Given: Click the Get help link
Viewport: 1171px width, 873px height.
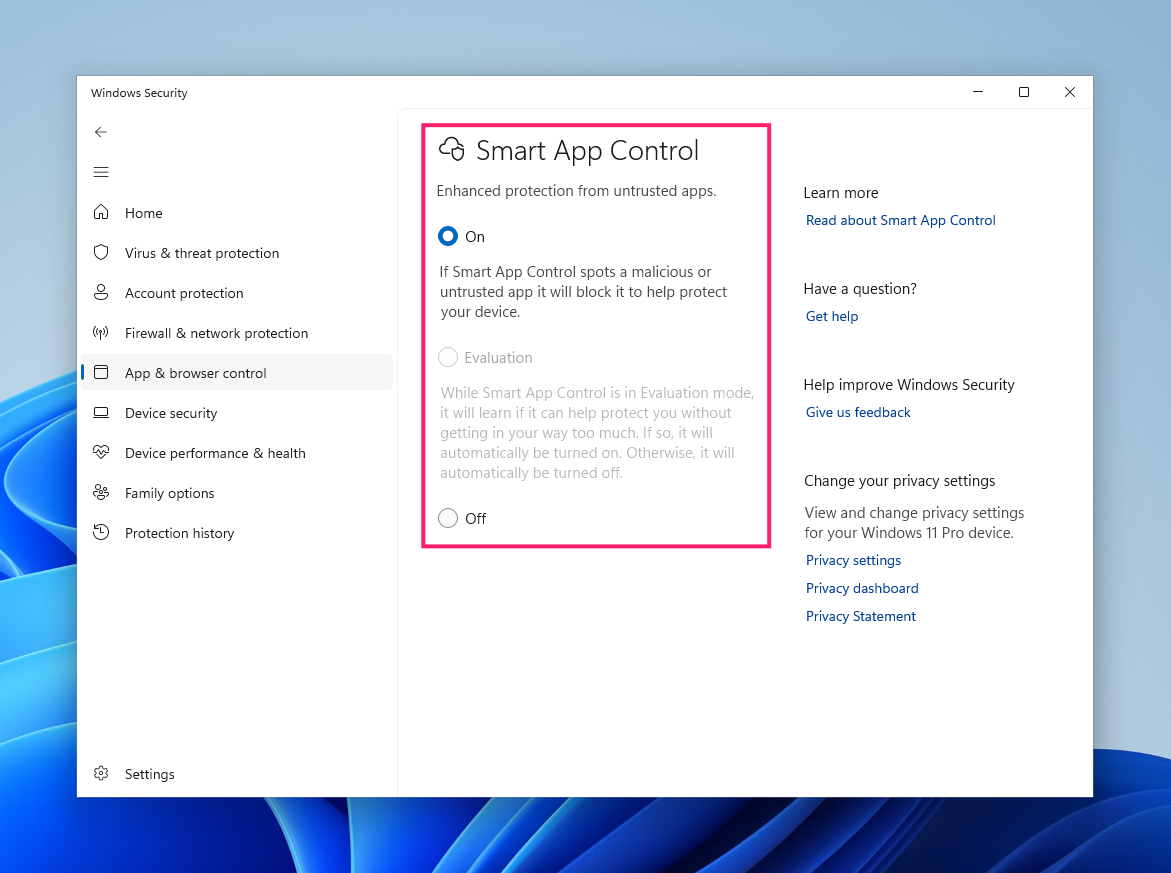Looking at the screenshot, I should click(x=831, y=316).
